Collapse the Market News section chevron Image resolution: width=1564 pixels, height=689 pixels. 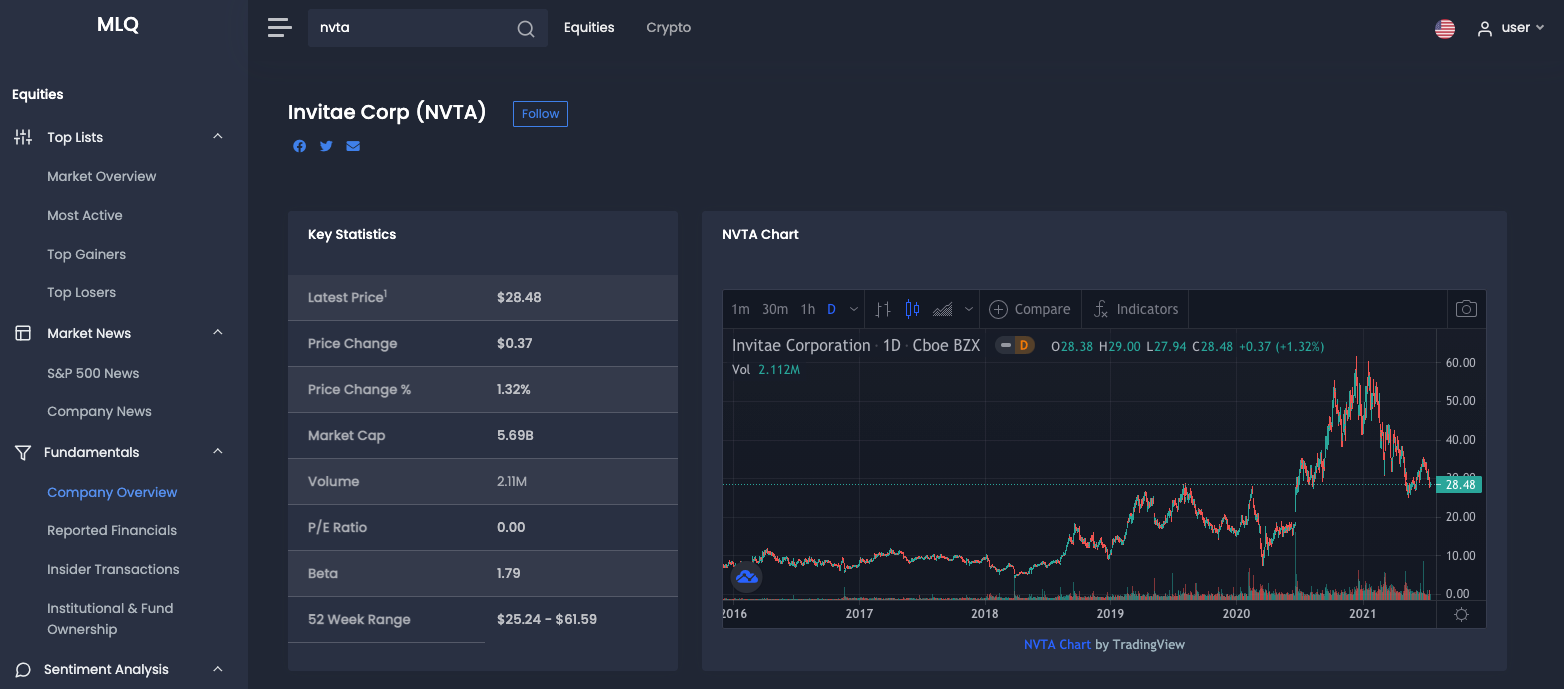coord(218,332)
